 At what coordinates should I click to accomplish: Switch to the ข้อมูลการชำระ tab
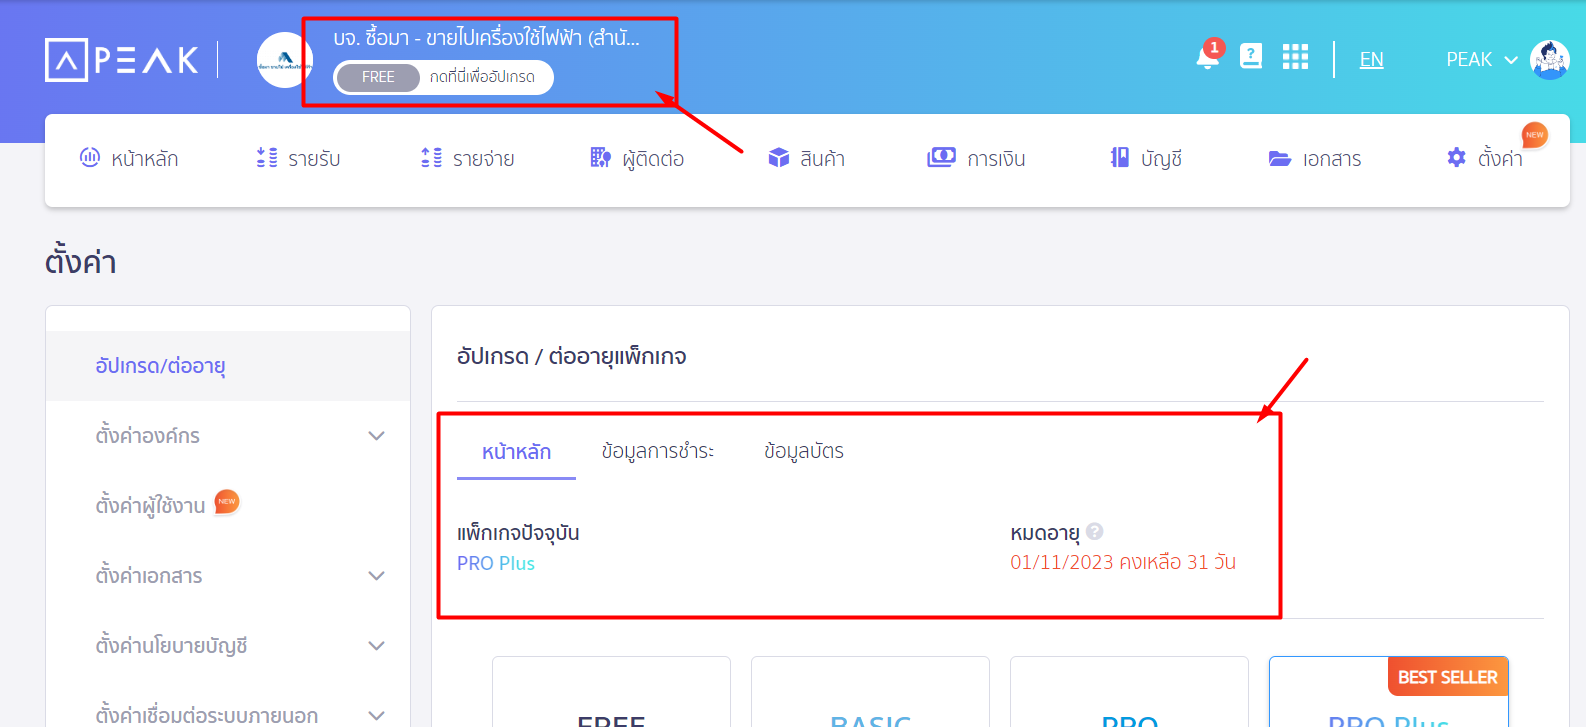(657, 452)
